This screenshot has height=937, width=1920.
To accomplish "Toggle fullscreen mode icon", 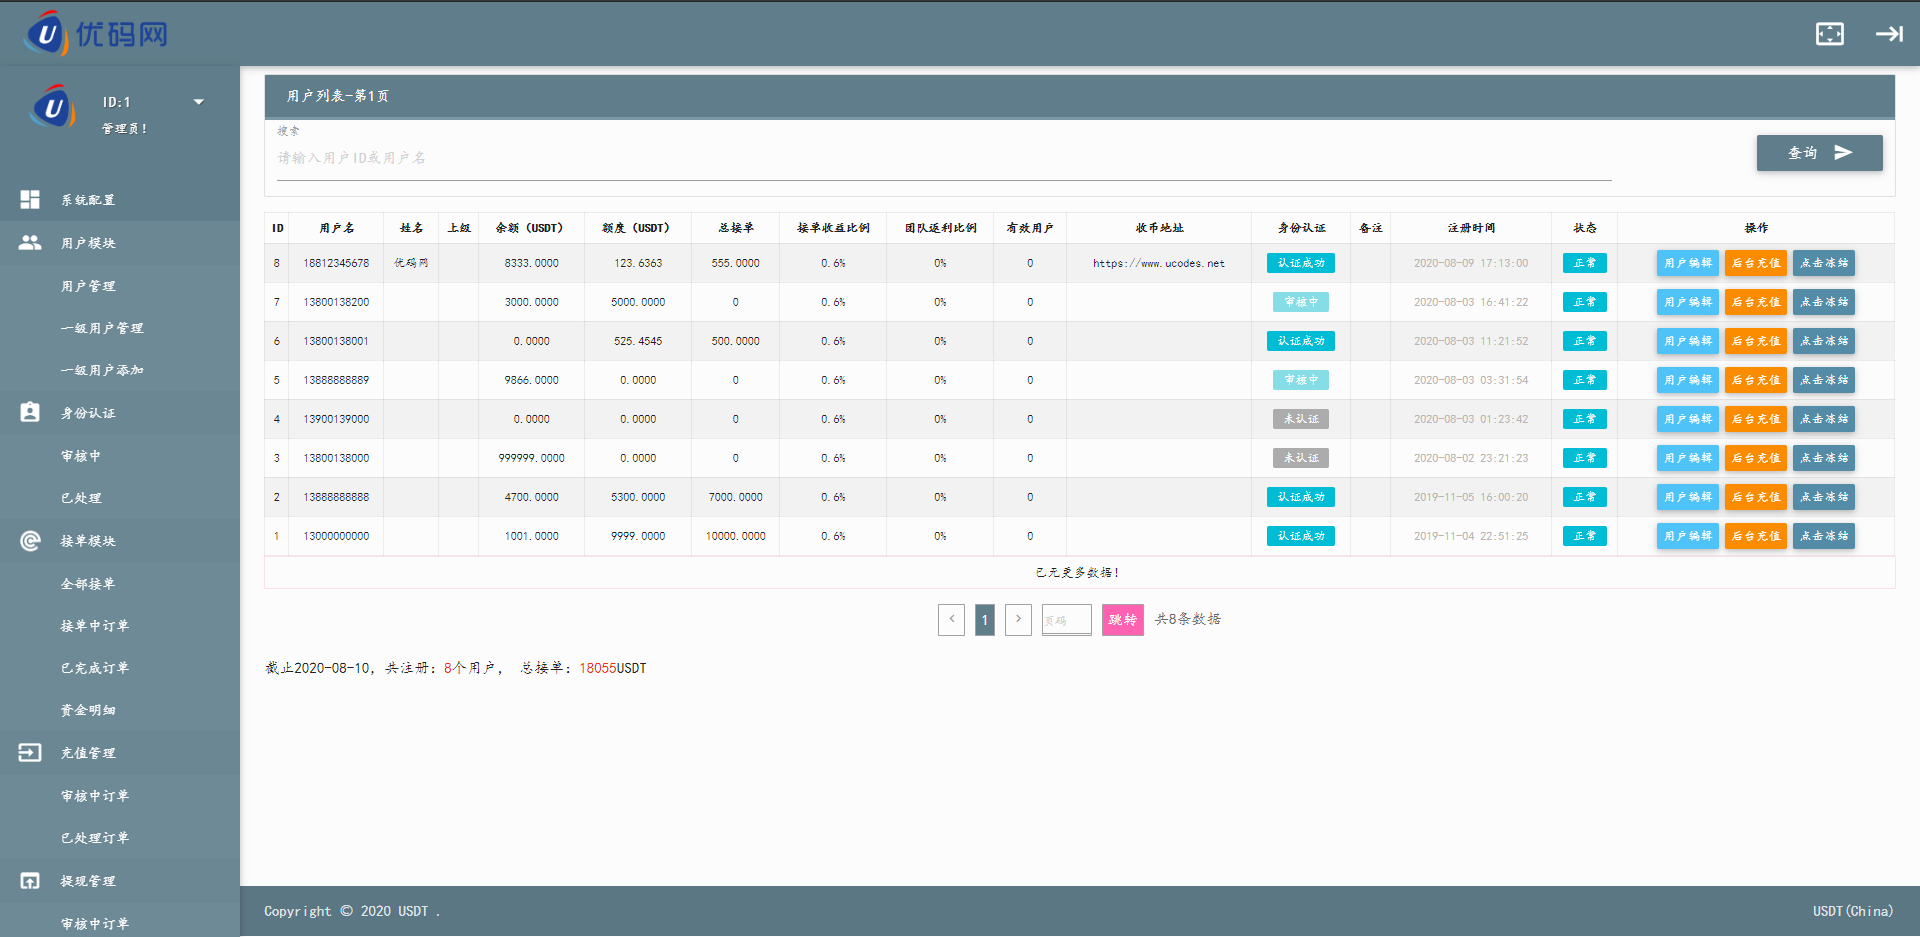I will pos(1829,34).
